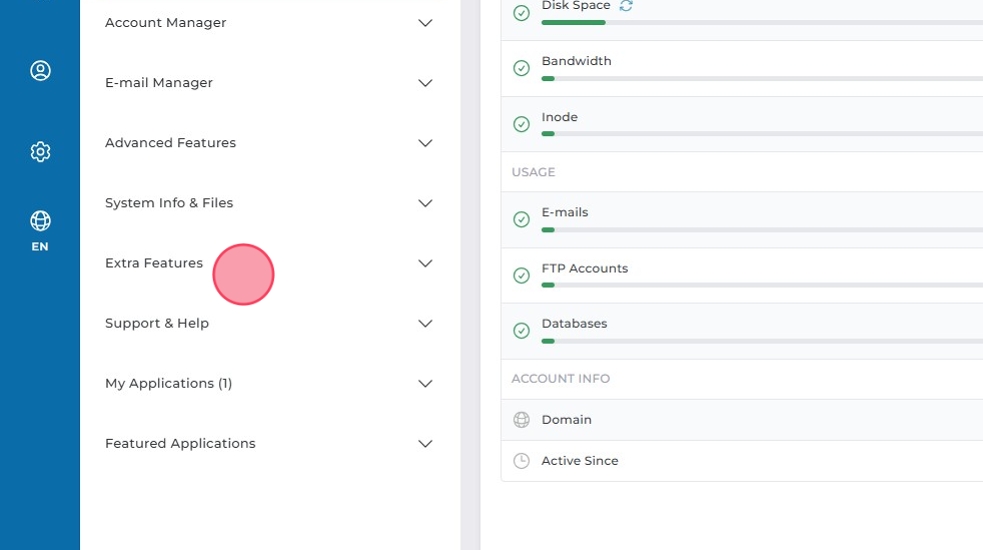Click the My Applications (1) label

click(x=168, y=383)
